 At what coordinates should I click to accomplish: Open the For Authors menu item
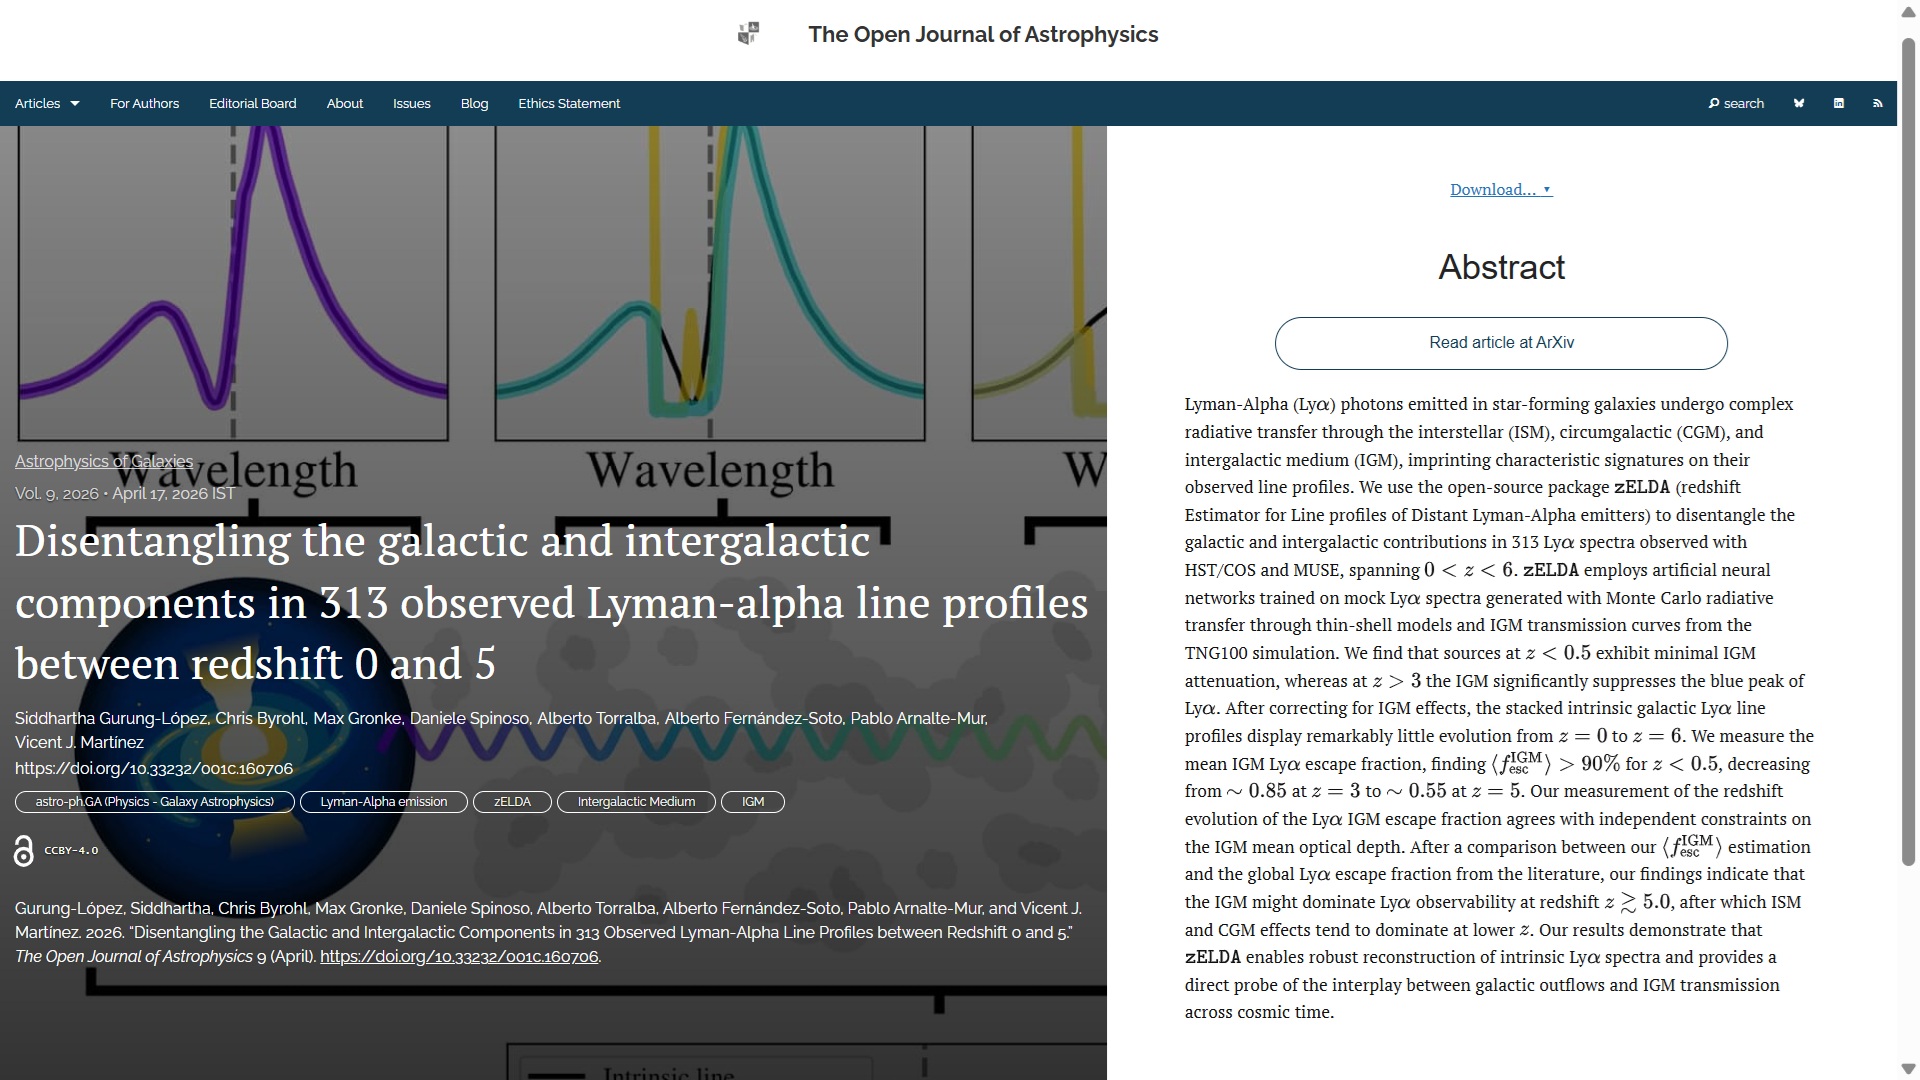[x=144, y=103]
